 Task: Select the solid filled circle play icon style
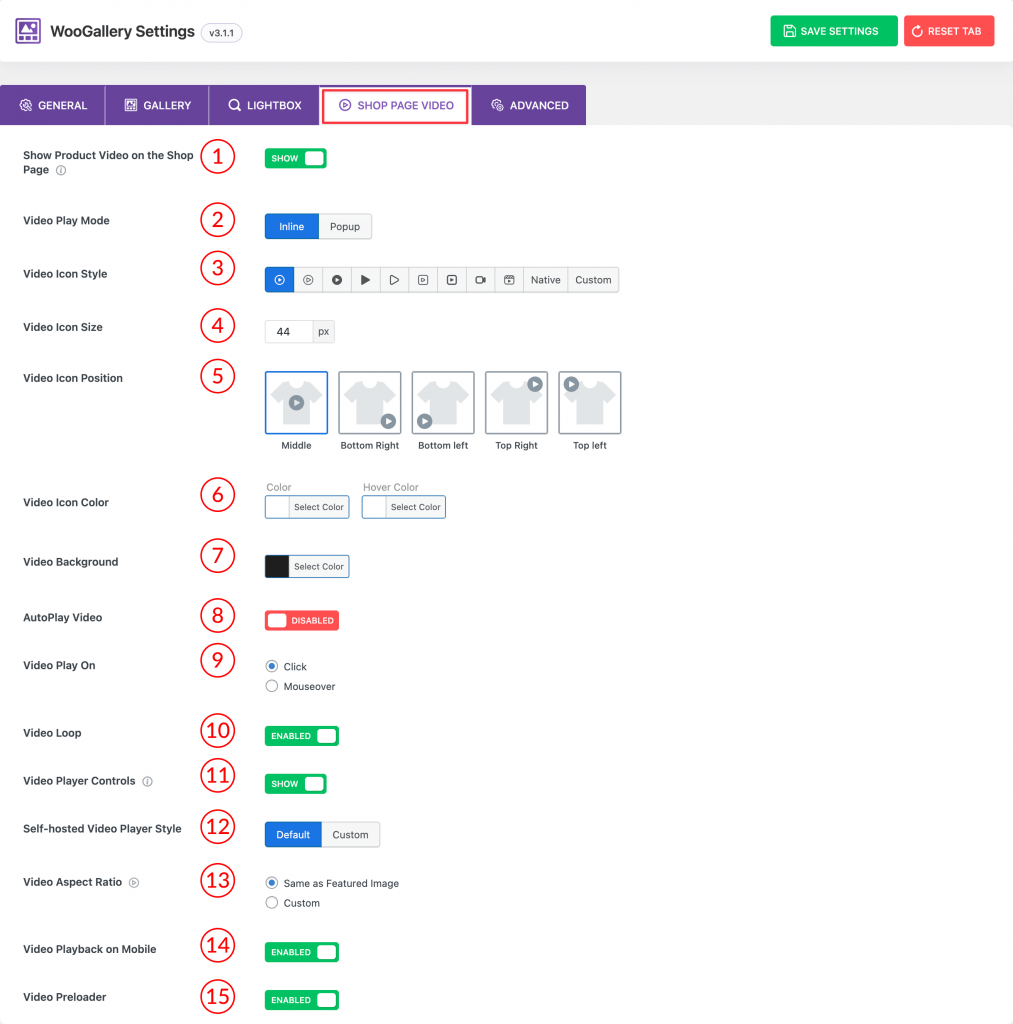tap(337, 280)
